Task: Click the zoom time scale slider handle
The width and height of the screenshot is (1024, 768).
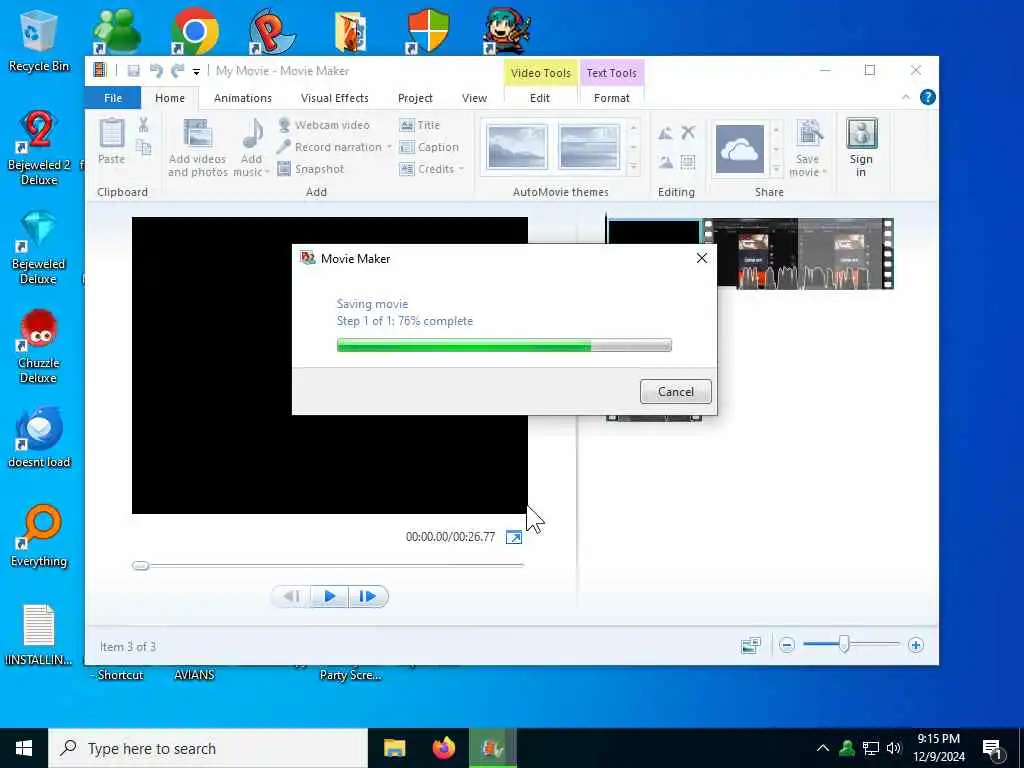Action: 844,645
